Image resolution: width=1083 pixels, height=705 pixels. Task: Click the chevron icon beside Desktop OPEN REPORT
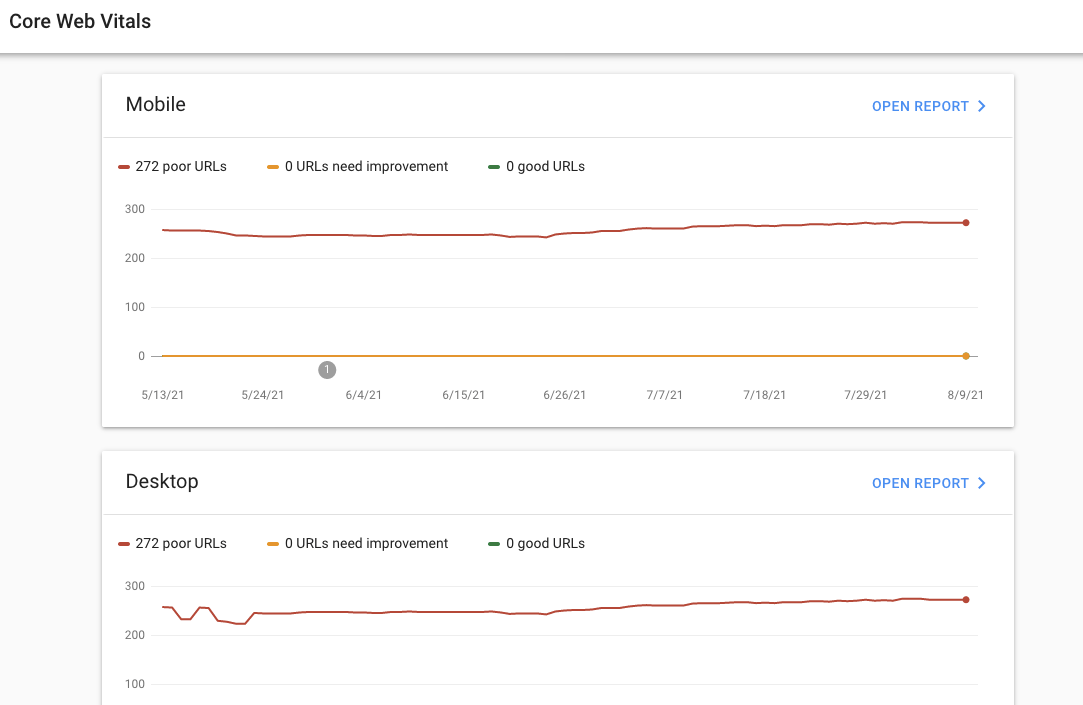pos(982,483)
